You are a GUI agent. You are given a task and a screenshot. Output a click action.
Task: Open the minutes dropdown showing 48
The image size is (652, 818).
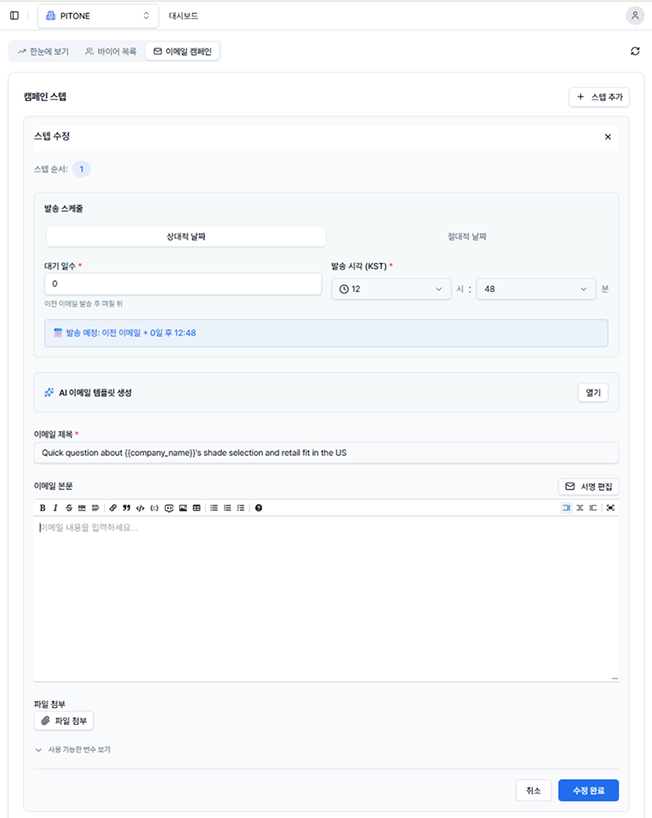pos(536,288)
